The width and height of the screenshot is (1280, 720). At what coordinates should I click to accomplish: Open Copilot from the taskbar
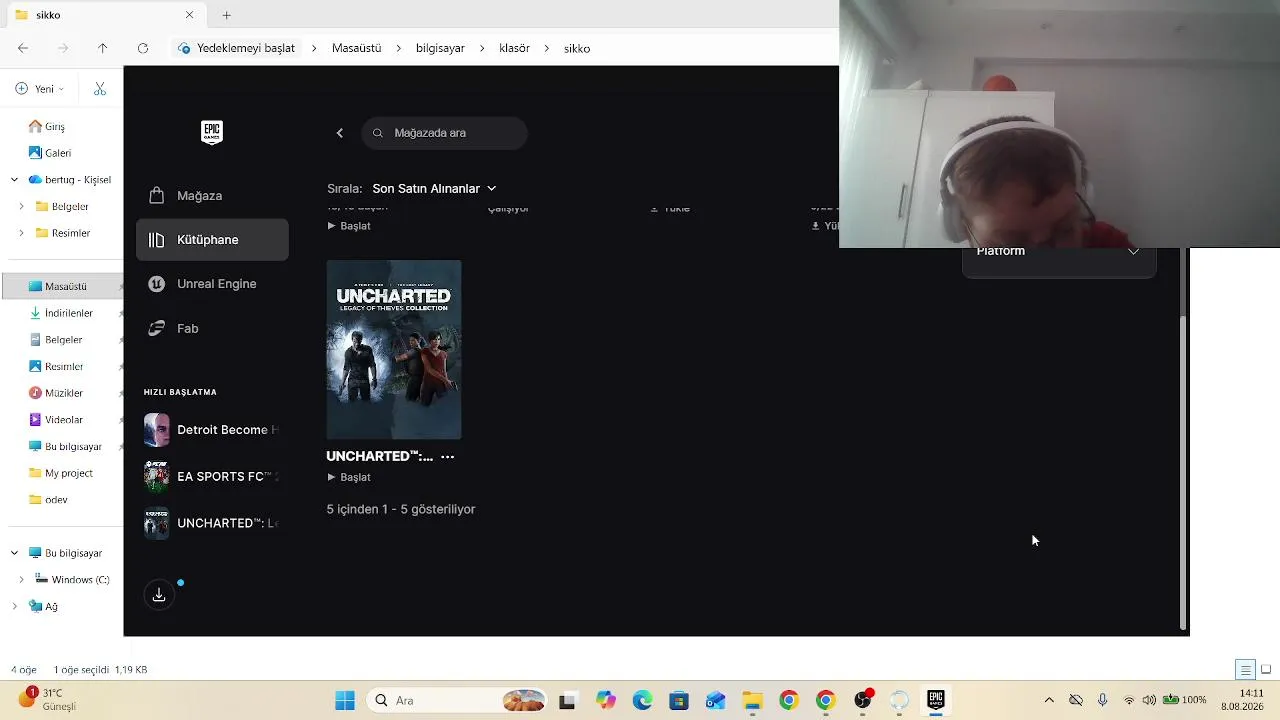[605, 701]
